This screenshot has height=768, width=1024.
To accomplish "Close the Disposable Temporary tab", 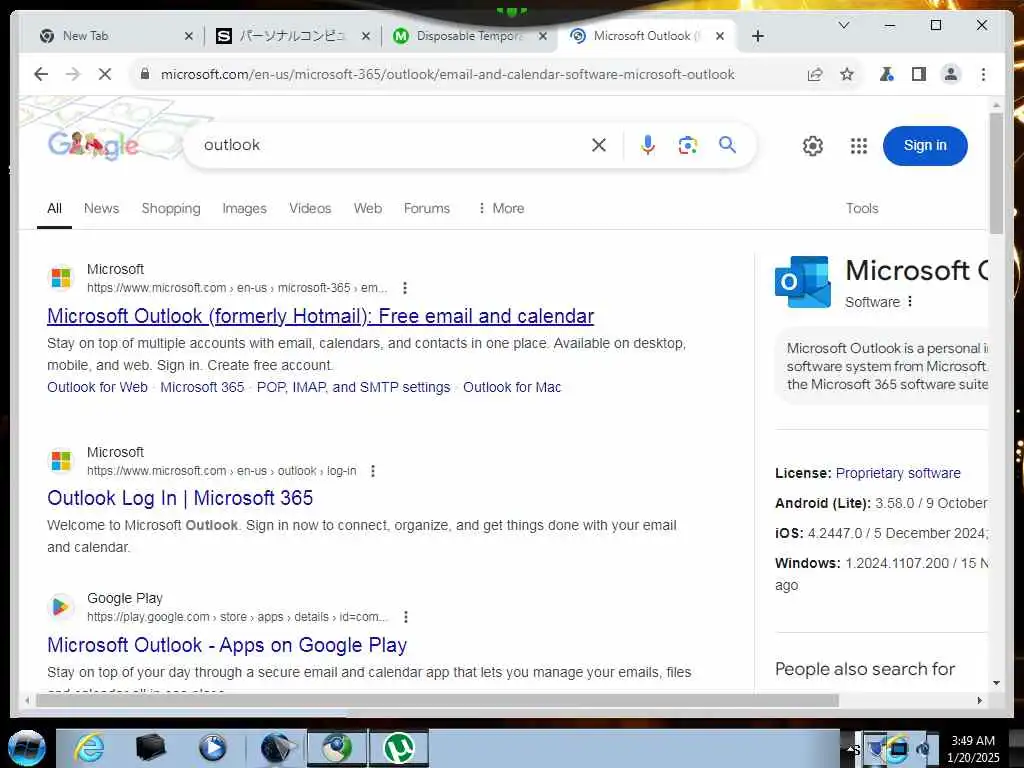I will [543, 37].
